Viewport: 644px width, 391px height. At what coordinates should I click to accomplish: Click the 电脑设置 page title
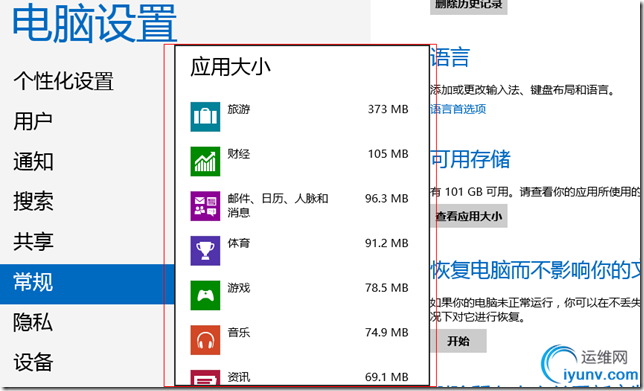click(95, 23)
